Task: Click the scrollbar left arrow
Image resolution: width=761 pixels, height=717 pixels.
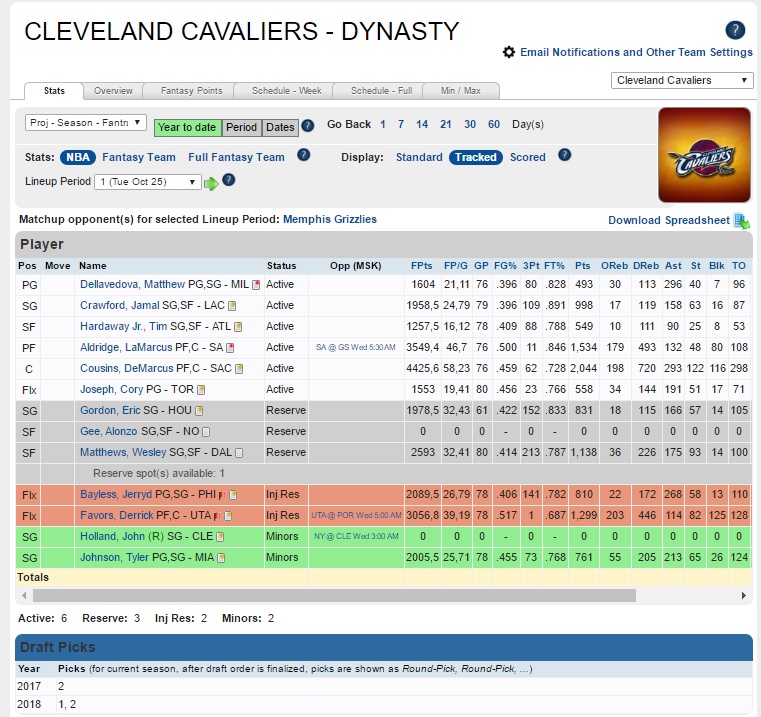Action: point(24,595)
